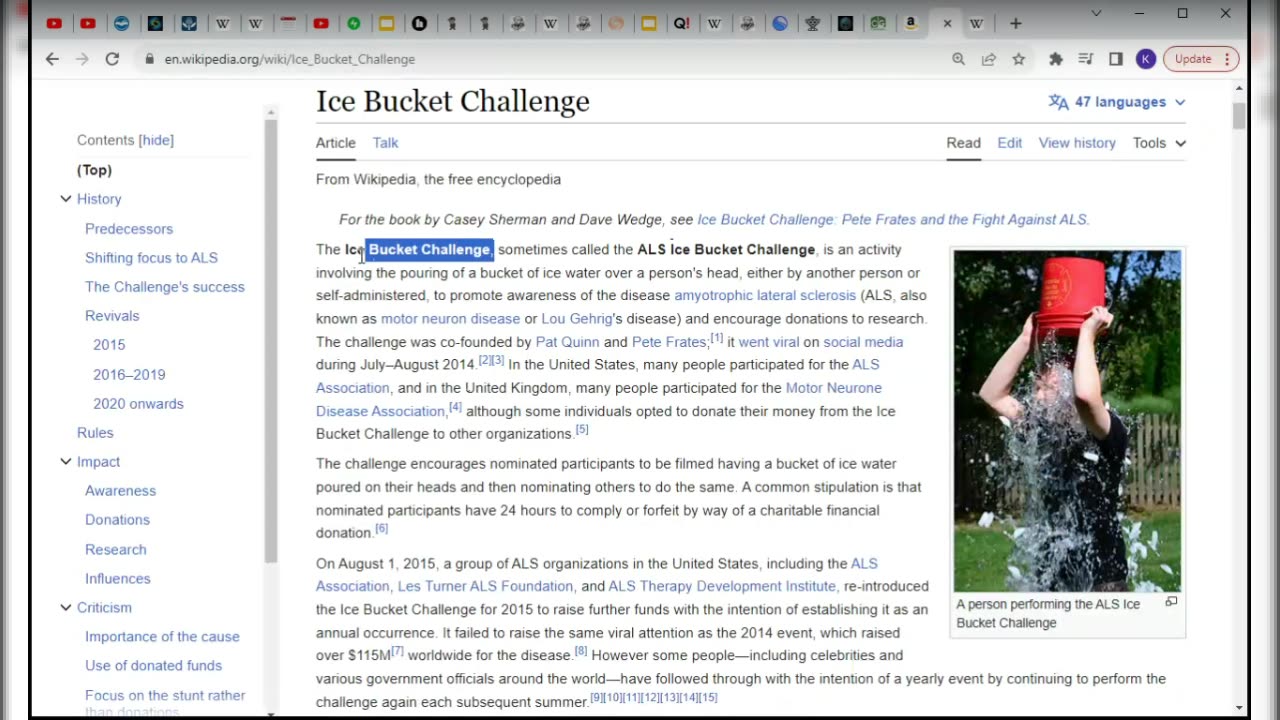Open the K profile avatar
The height and width of the screenshot is (720, 1280).
[1146, 59]
